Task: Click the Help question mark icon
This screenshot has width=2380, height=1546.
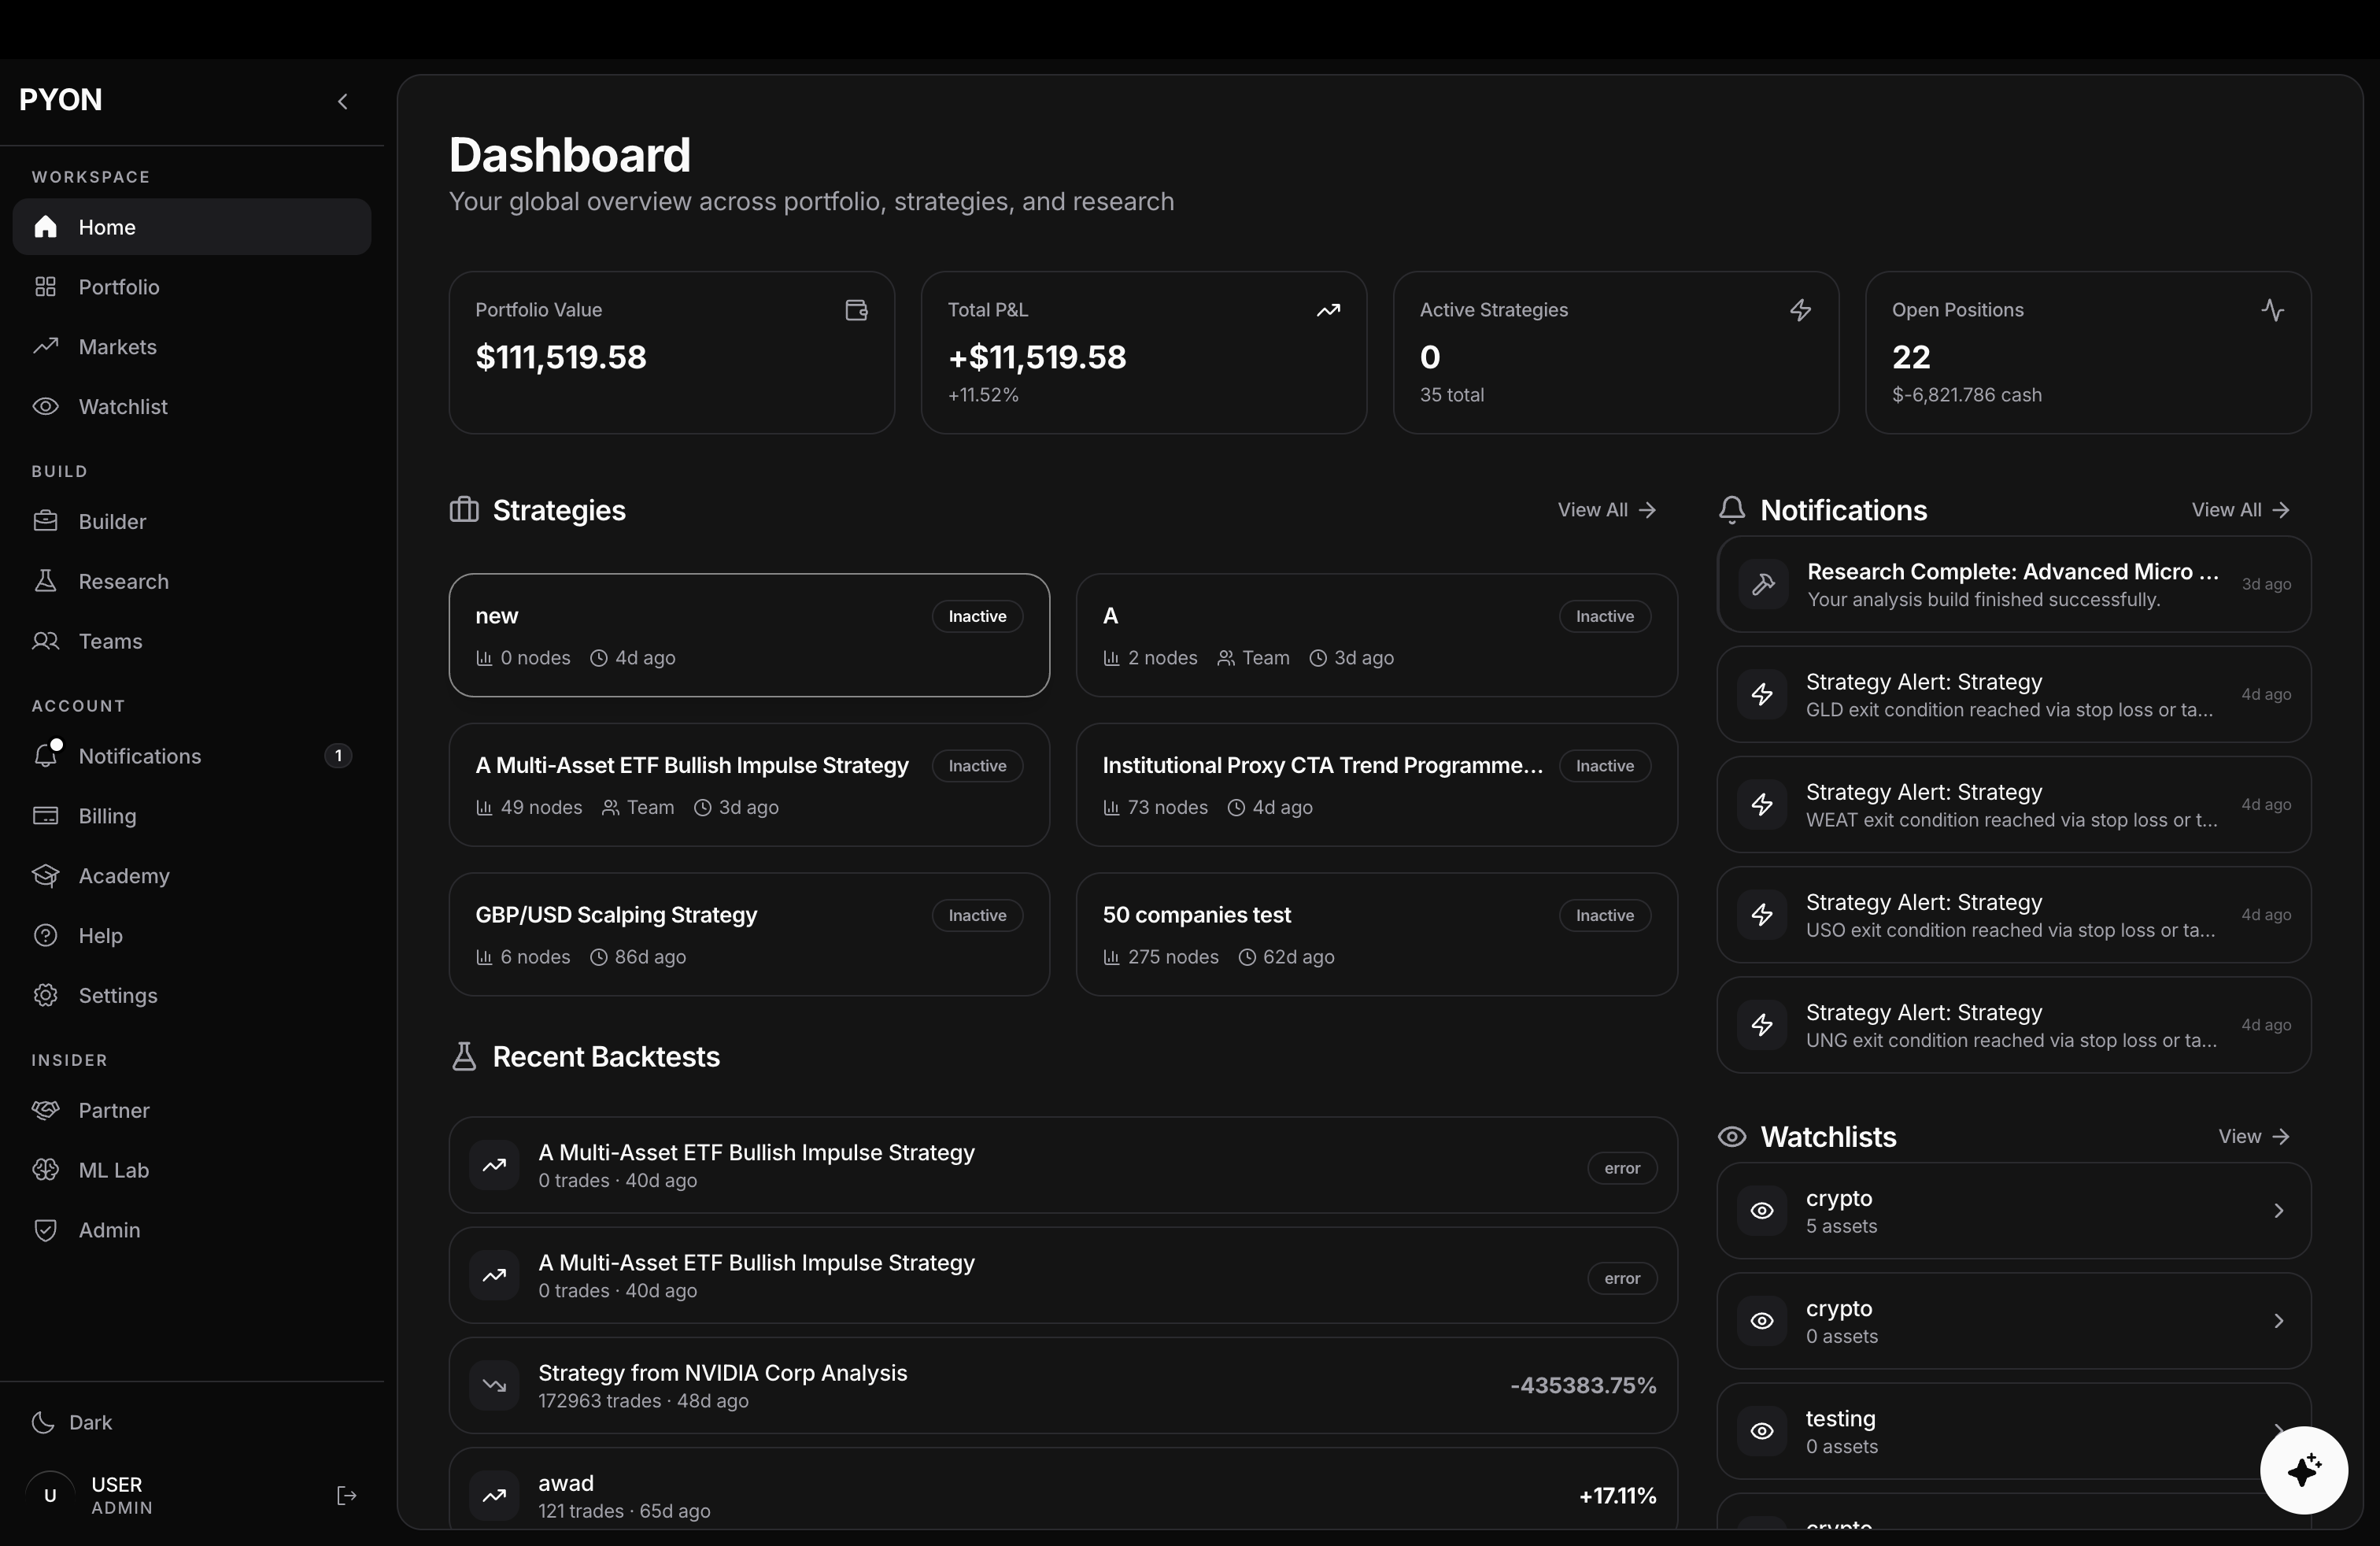Action: point(45,936)
